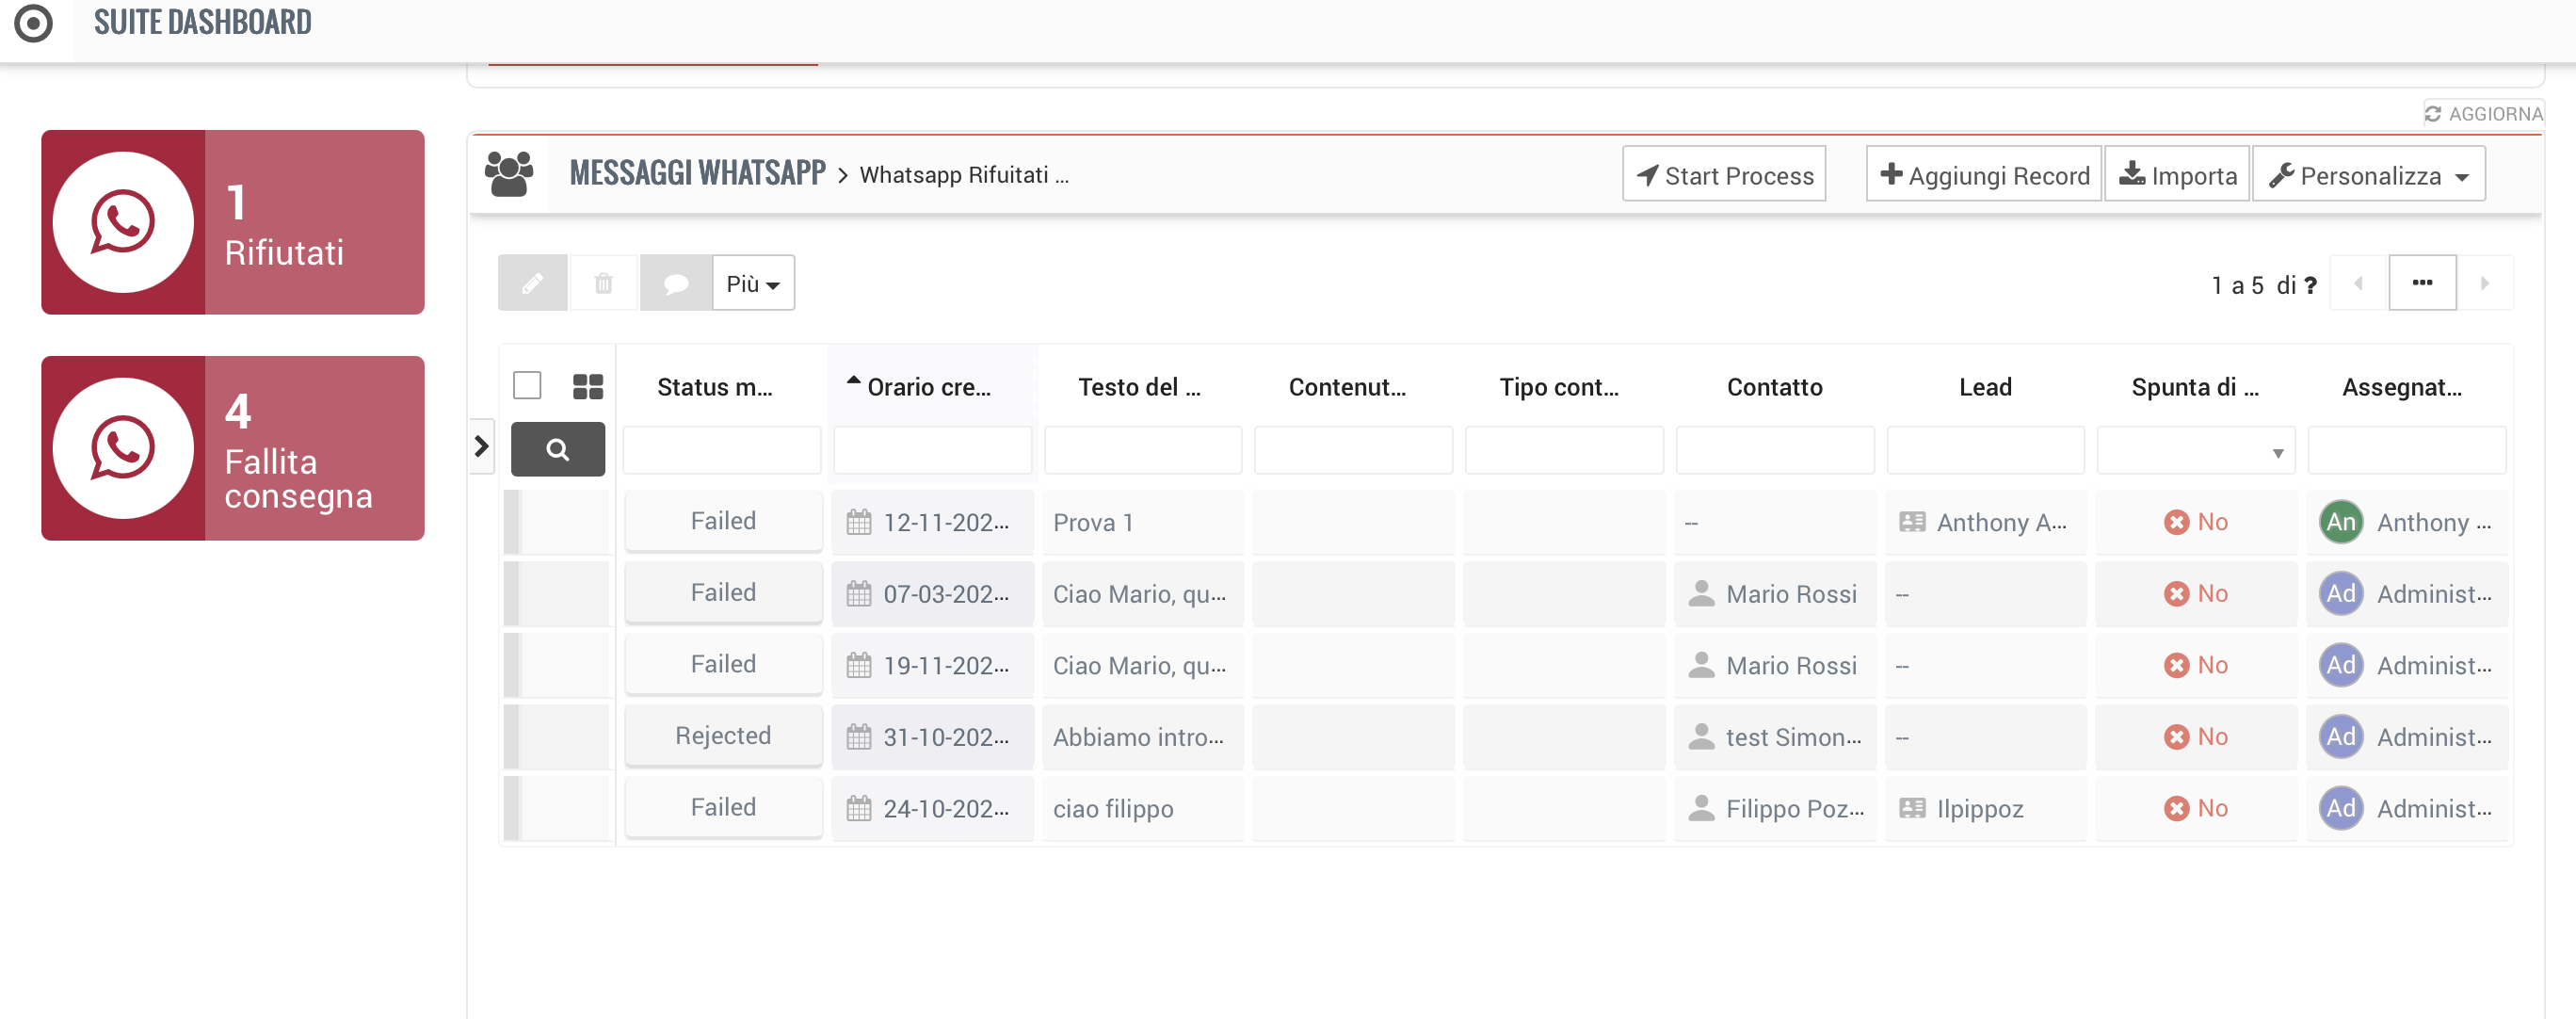
Task: Click Start Process button
Action: pyautogui.click(x=1724, y=175)
